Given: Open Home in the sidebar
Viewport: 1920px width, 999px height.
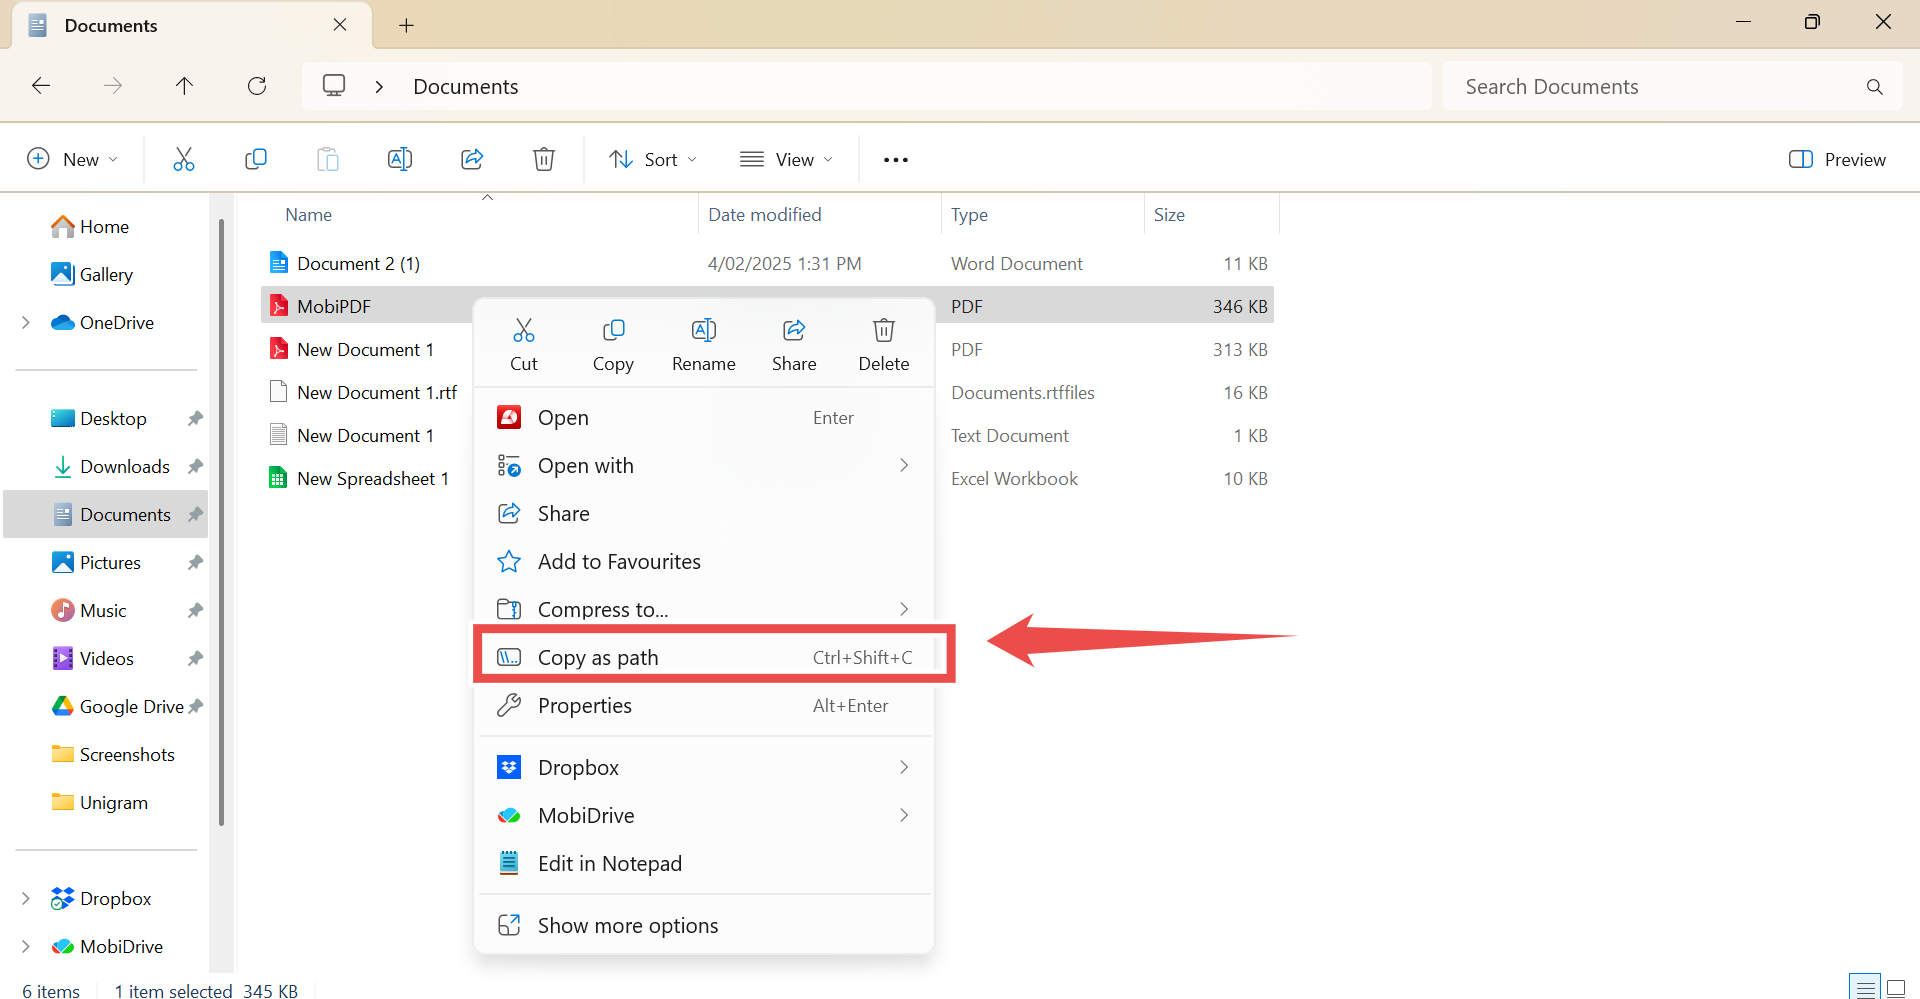Looking at the screenshot, I should tap(104, 227).
